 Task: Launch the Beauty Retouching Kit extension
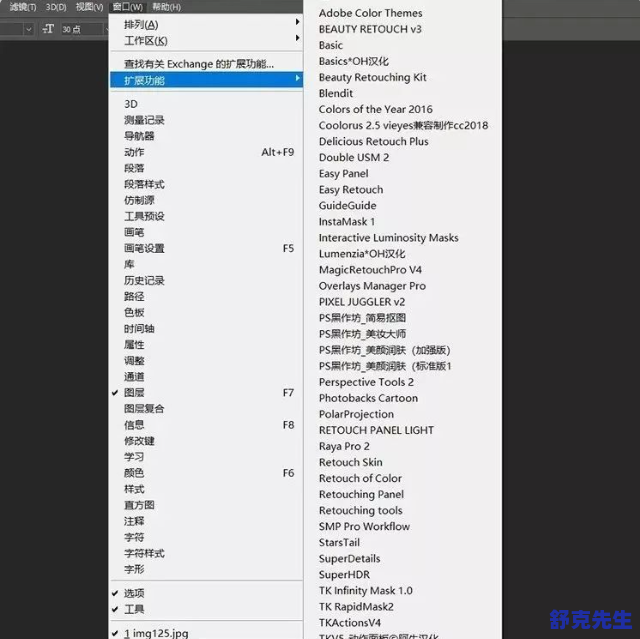click(372, 77)
